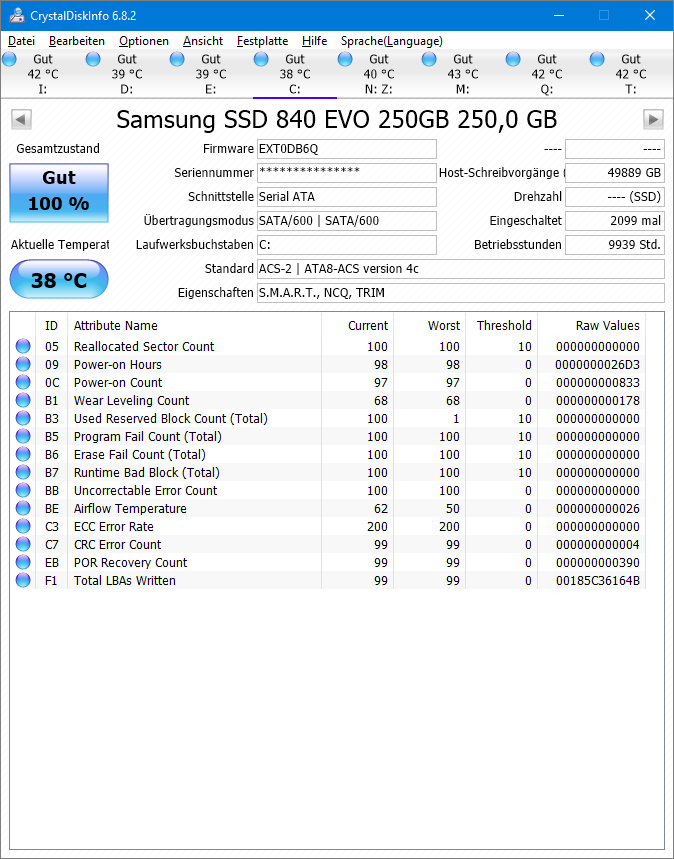
Task: Click the Eigenschaften S.M.A.R.T., NCQ, TRIM field
Action: (x=461, y=293)
